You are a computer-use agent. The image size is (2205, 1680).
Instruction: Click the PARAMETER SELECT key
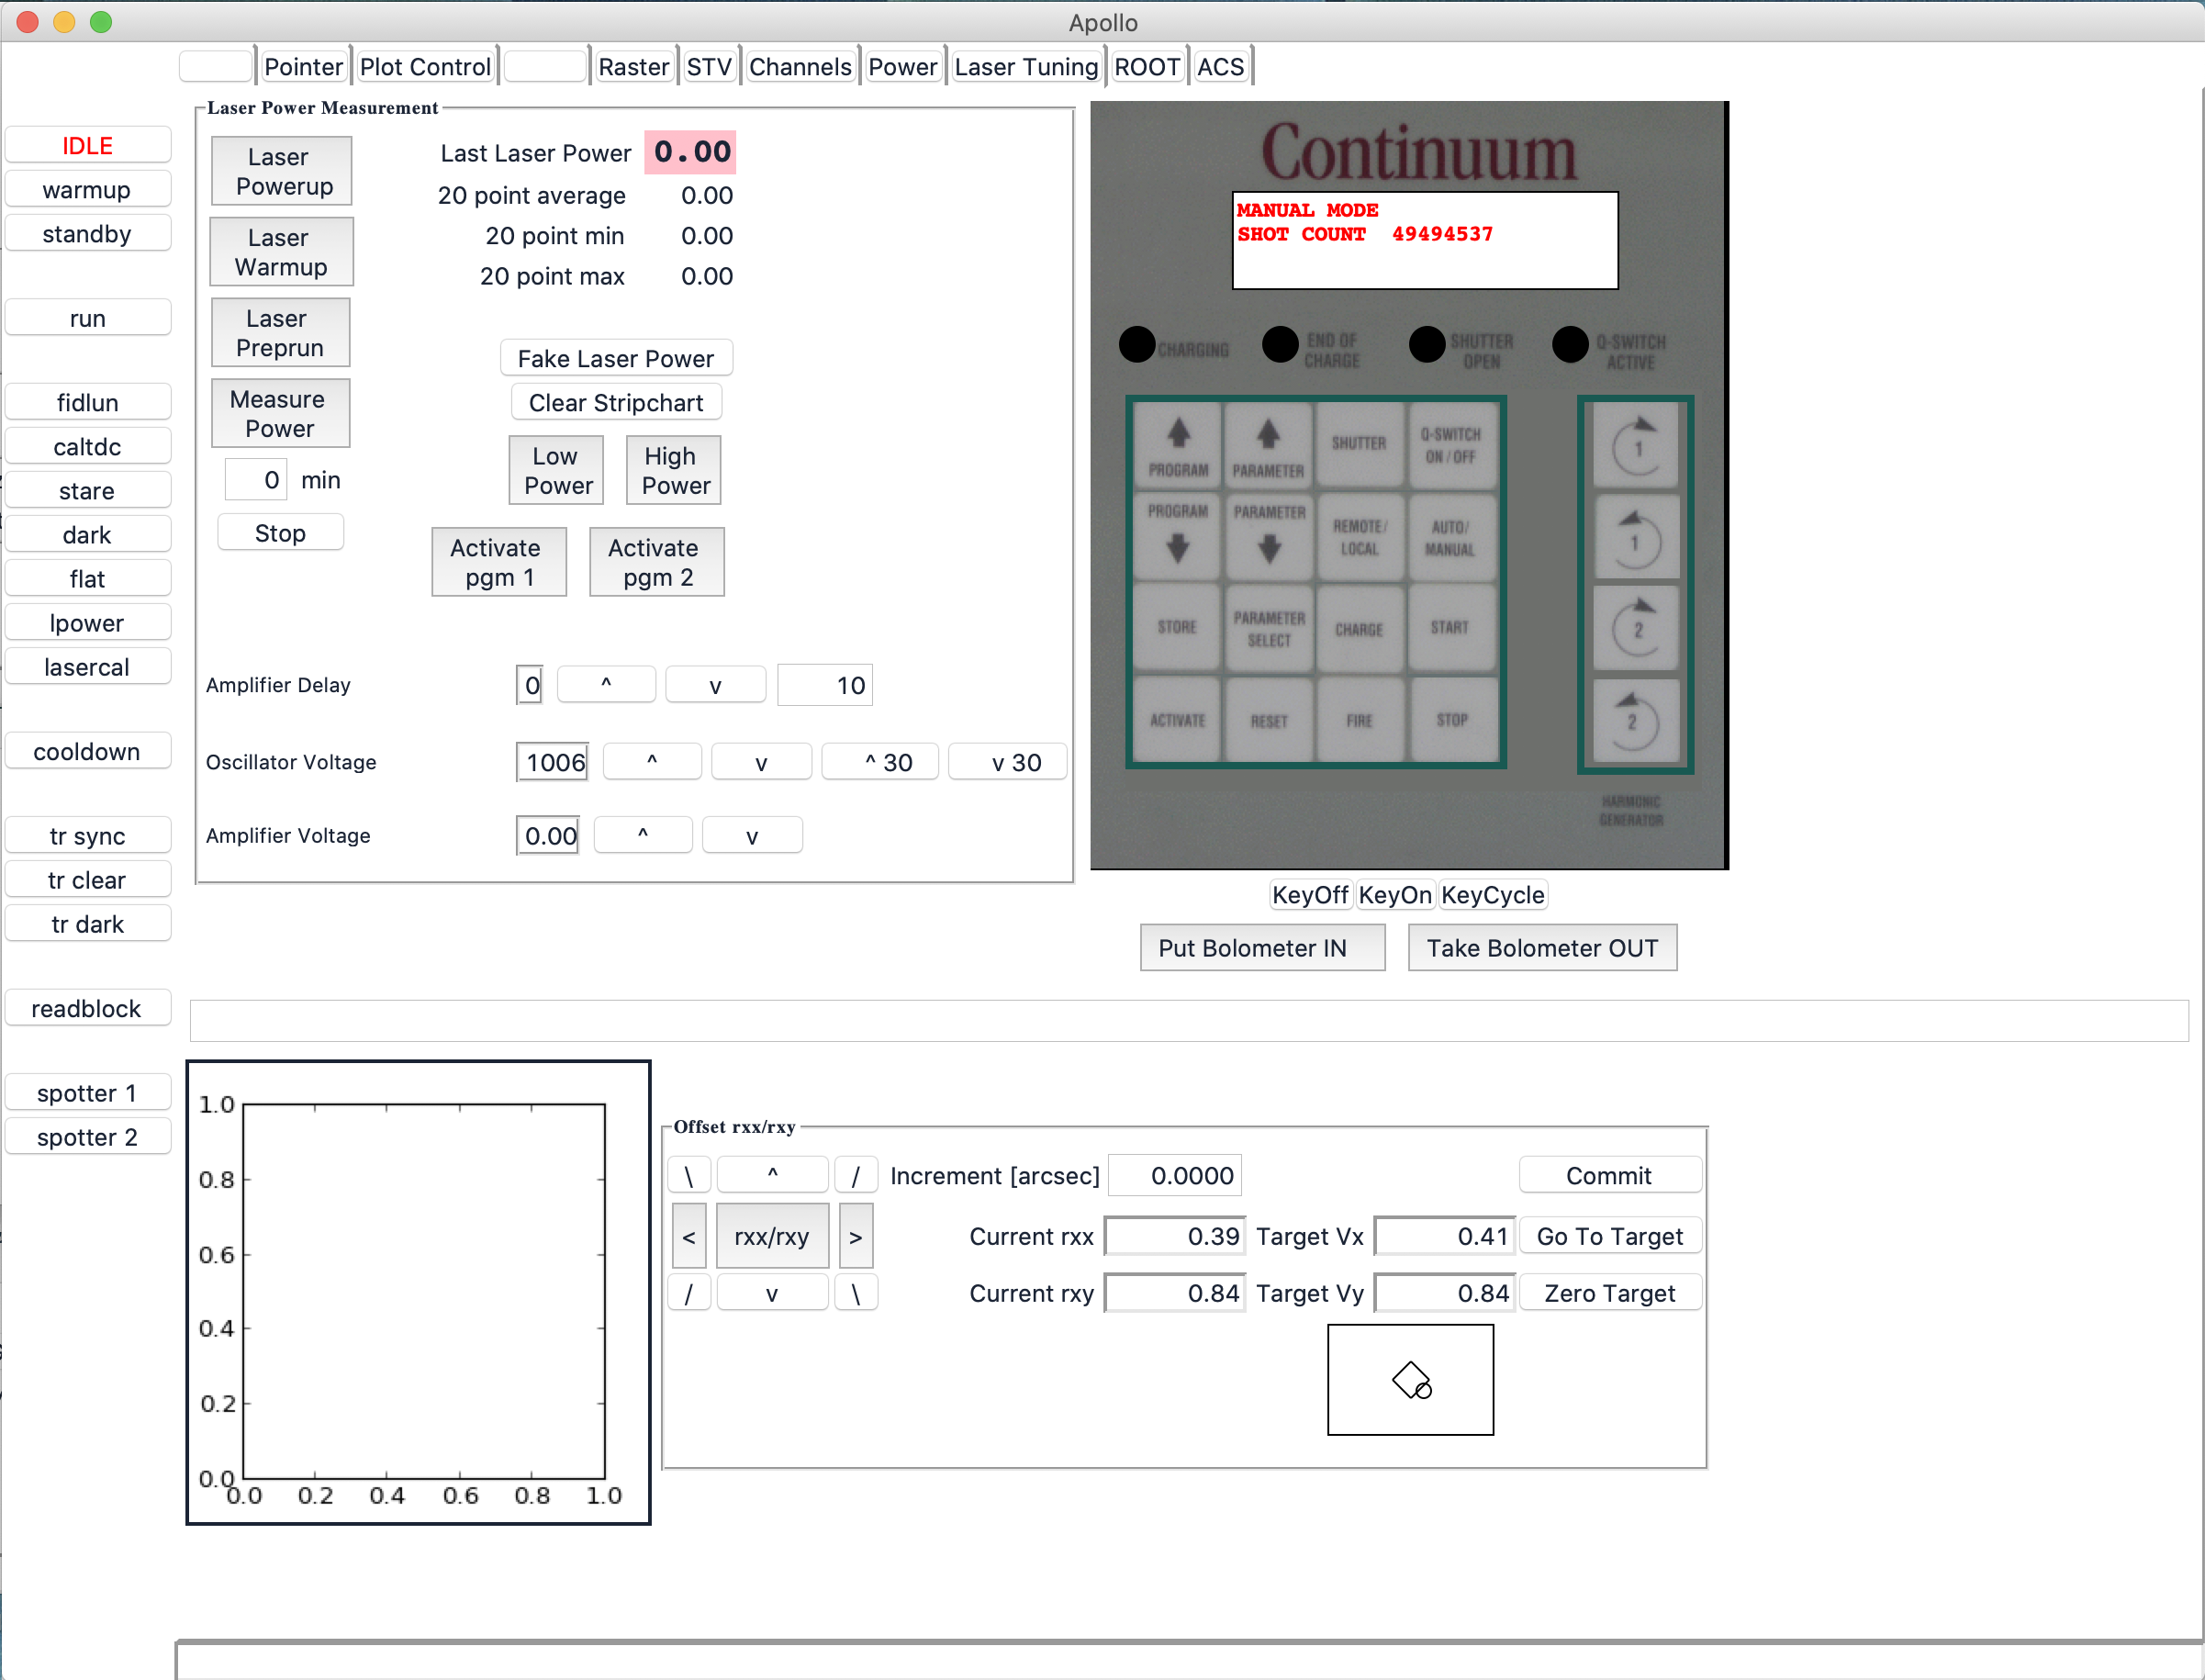(x=1268, y=627)
